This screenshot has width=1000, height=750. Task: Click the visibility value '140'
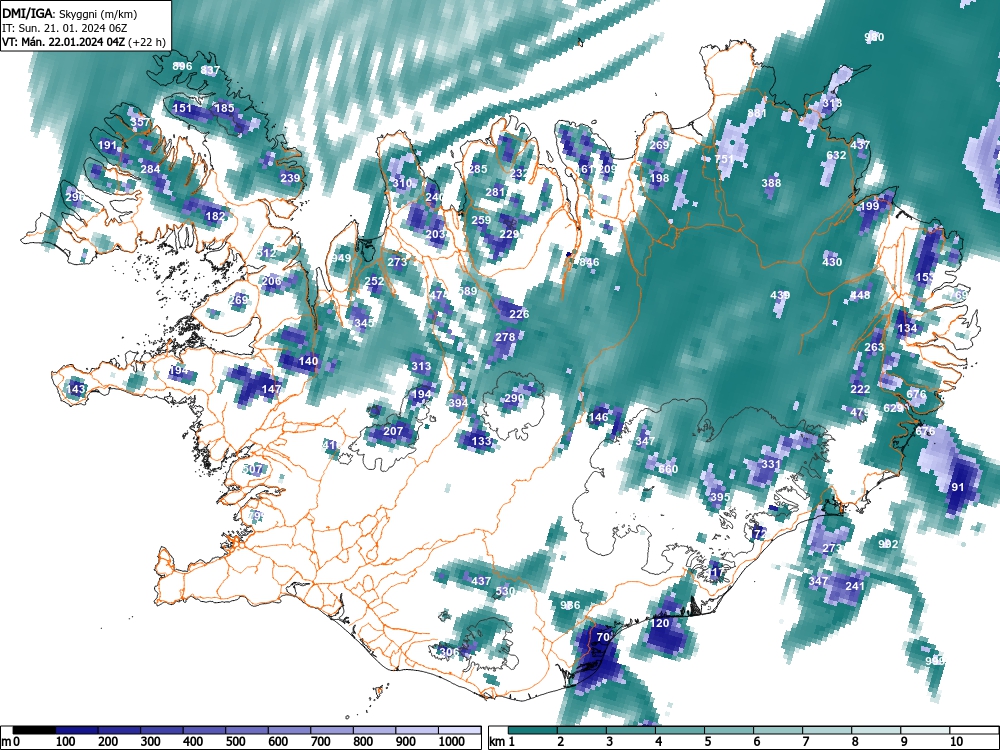pos(308,361)
